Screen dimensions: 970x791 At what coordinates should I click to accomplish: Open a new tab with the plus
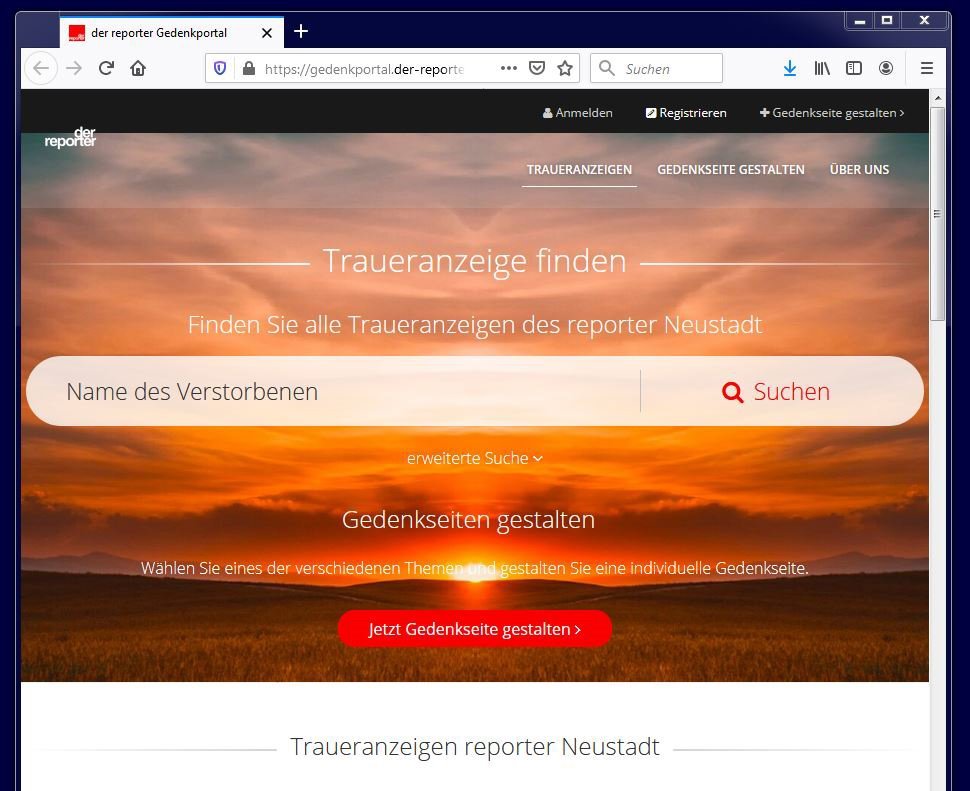point(301,31)
